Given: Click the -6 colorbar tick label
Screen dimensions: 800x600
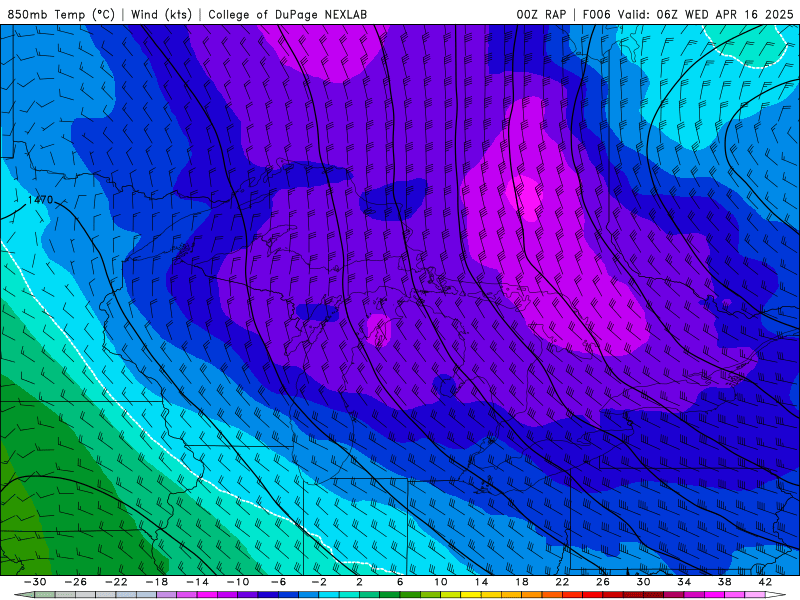Looking at the screenshot, I should (279, 582).
